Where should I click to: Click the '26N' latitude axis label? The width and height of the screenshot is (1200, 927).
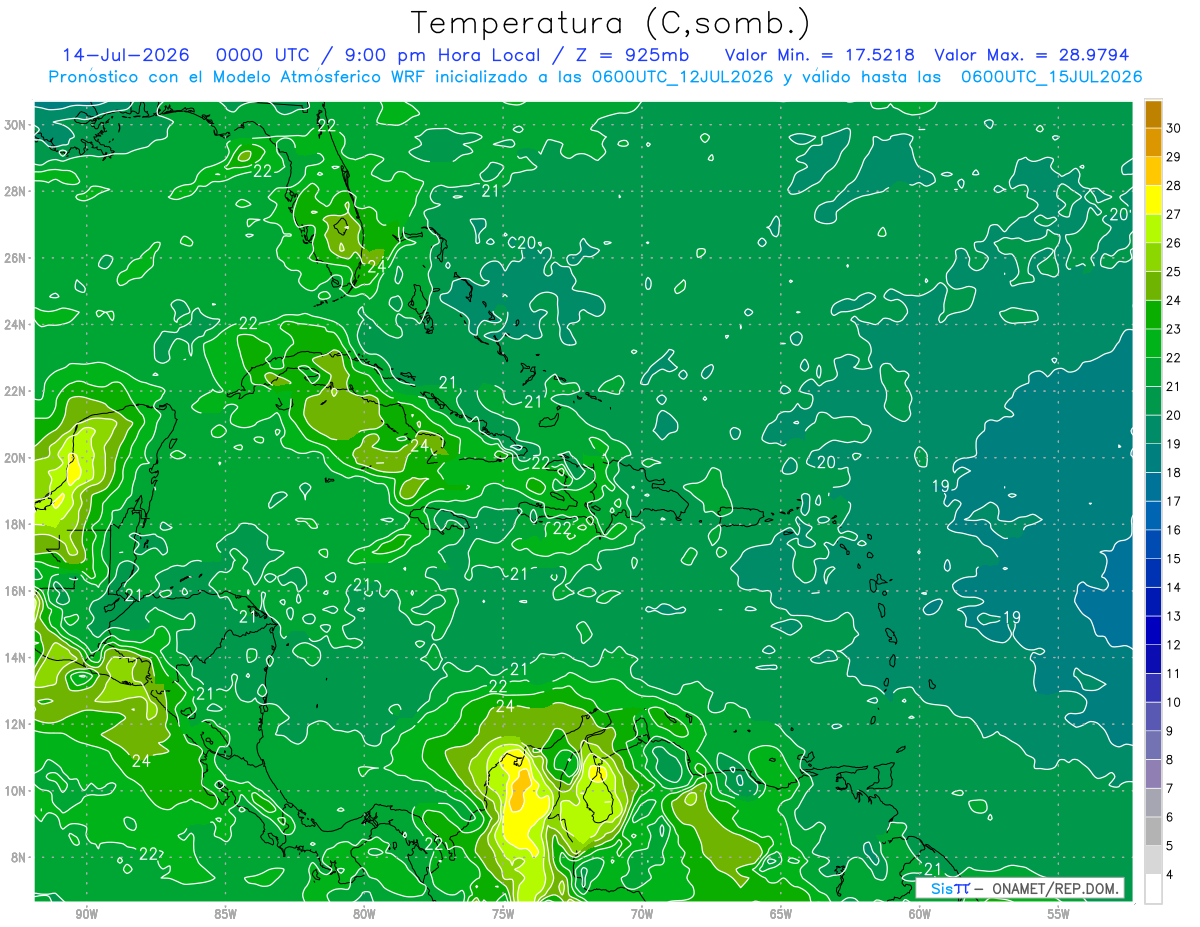15,258
